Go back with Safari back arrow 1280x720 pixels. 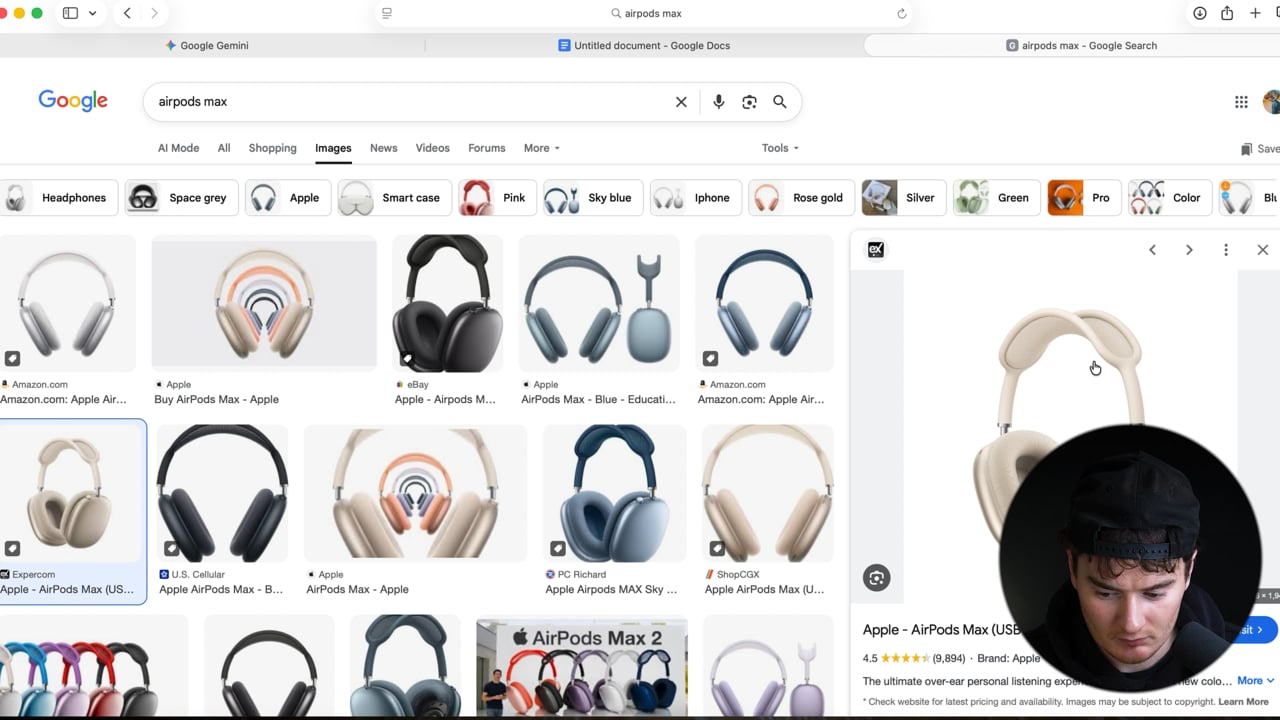pos(127,13)
